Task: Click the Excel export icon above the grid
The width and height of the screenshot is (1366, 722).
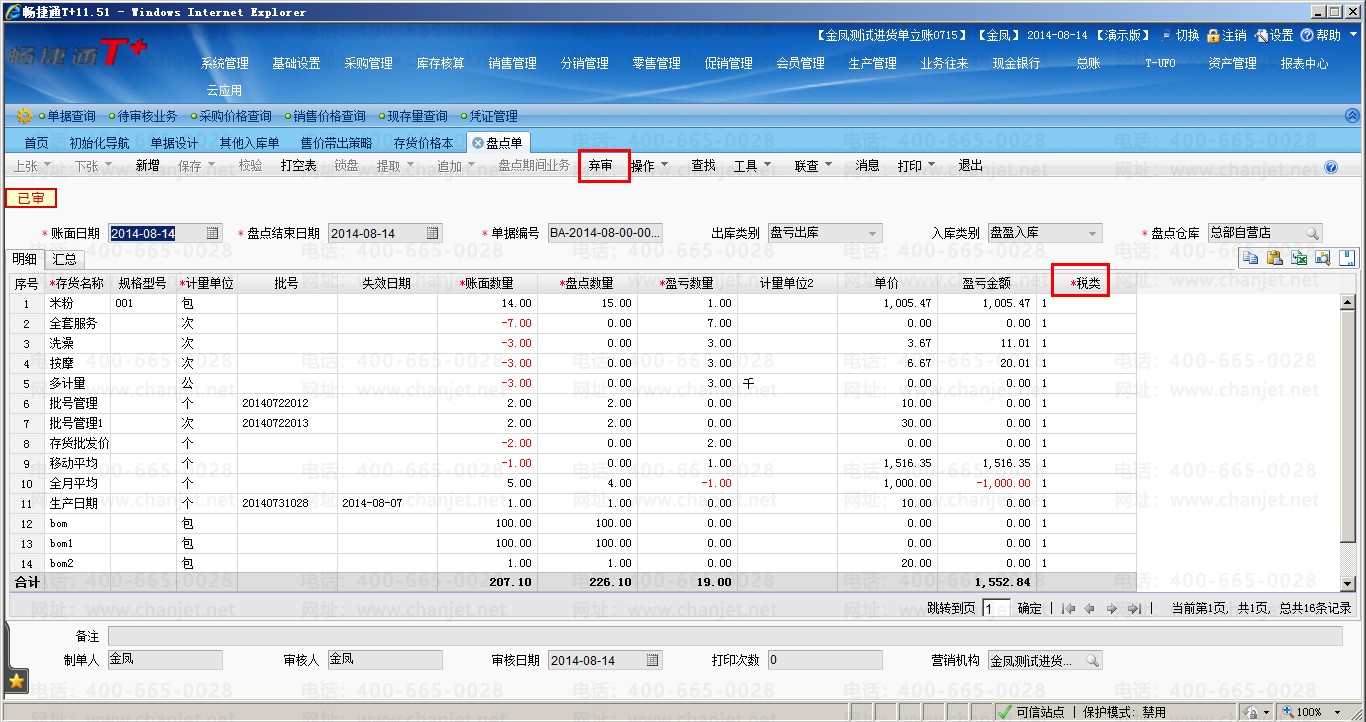Action: coord(1299,258)
